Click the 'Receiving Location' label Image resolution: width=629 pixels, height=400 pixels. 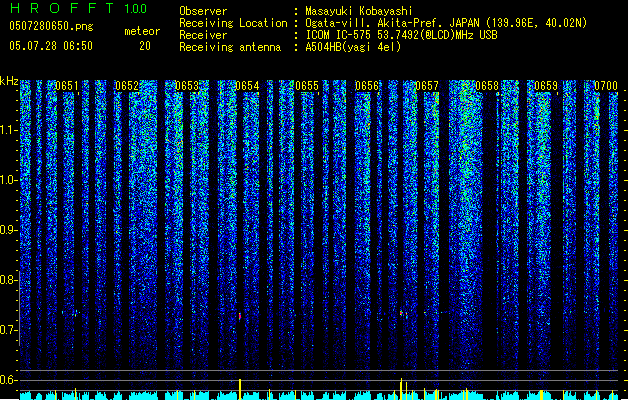click(x=233, y=23)
